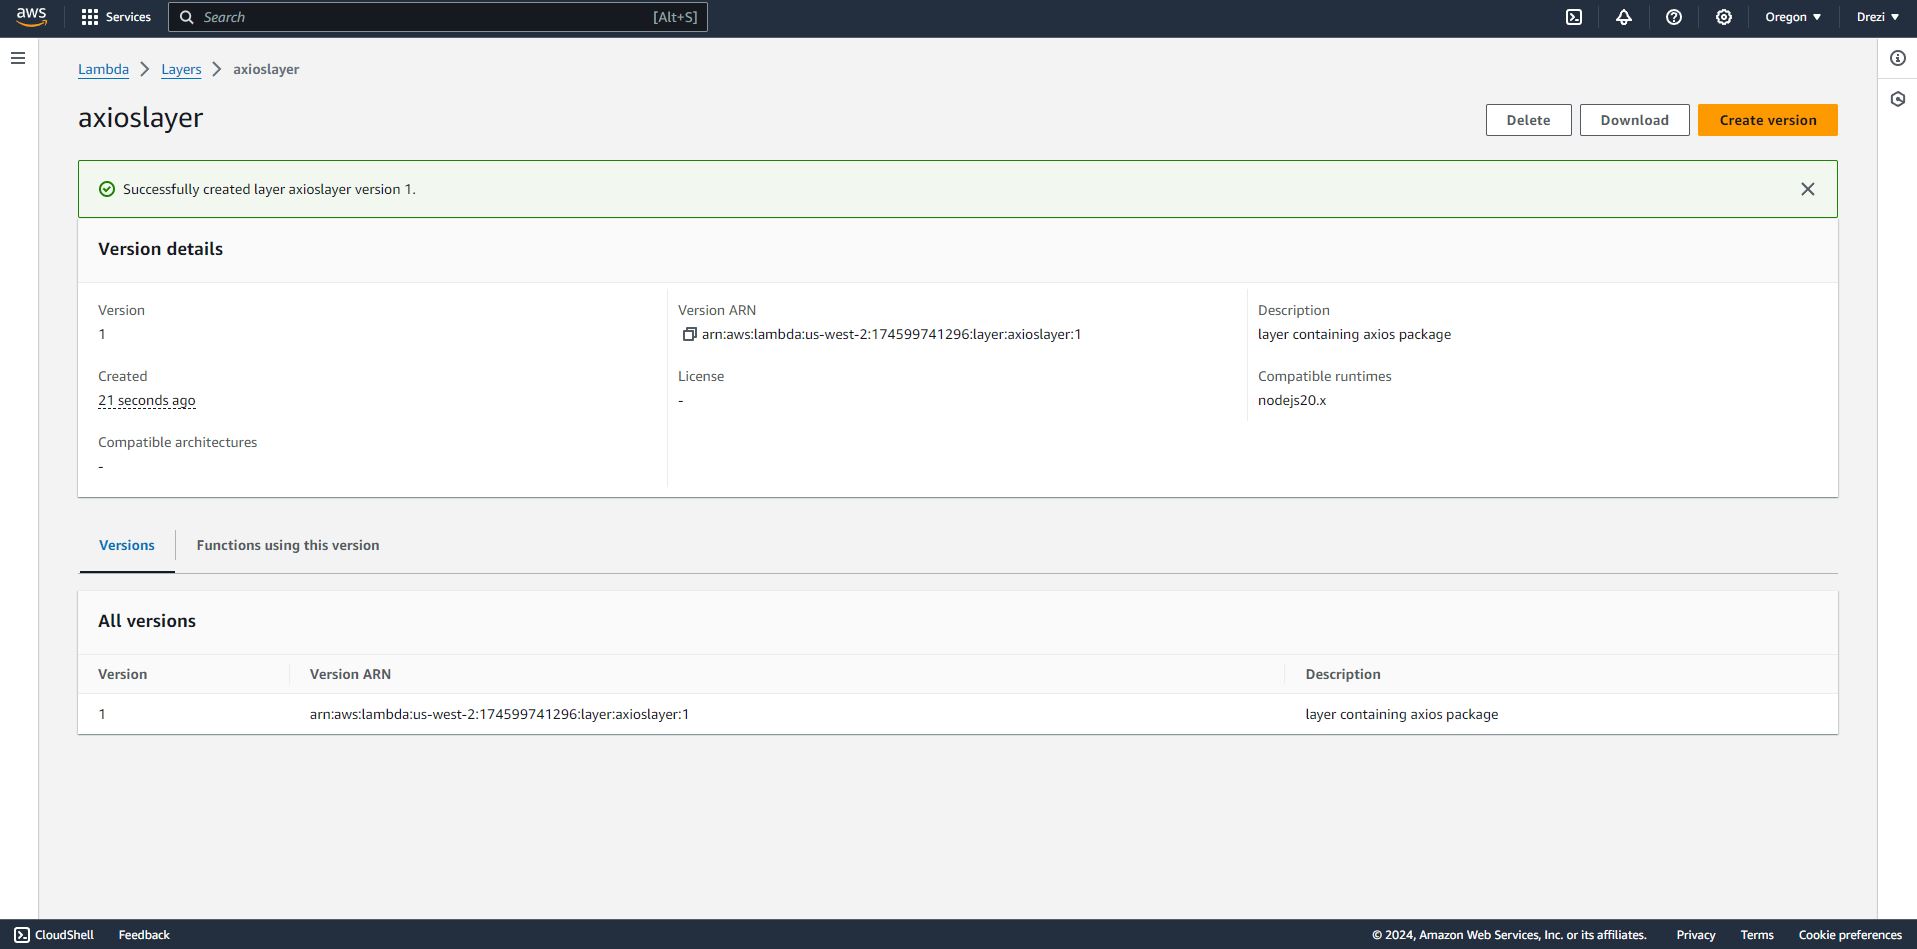This screenshot has width=1917, height=949.
Task: Expand the Drezi account menu
Action: click(x=1878, y=17)
